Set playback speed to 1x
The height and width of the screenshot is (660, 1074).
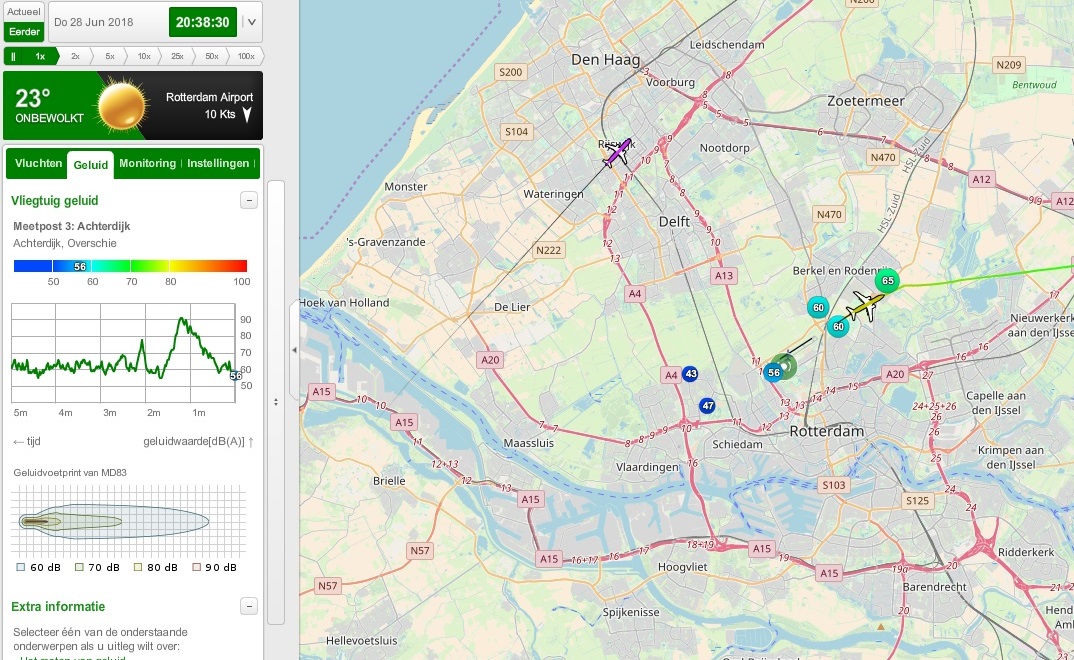coord(40,56)
